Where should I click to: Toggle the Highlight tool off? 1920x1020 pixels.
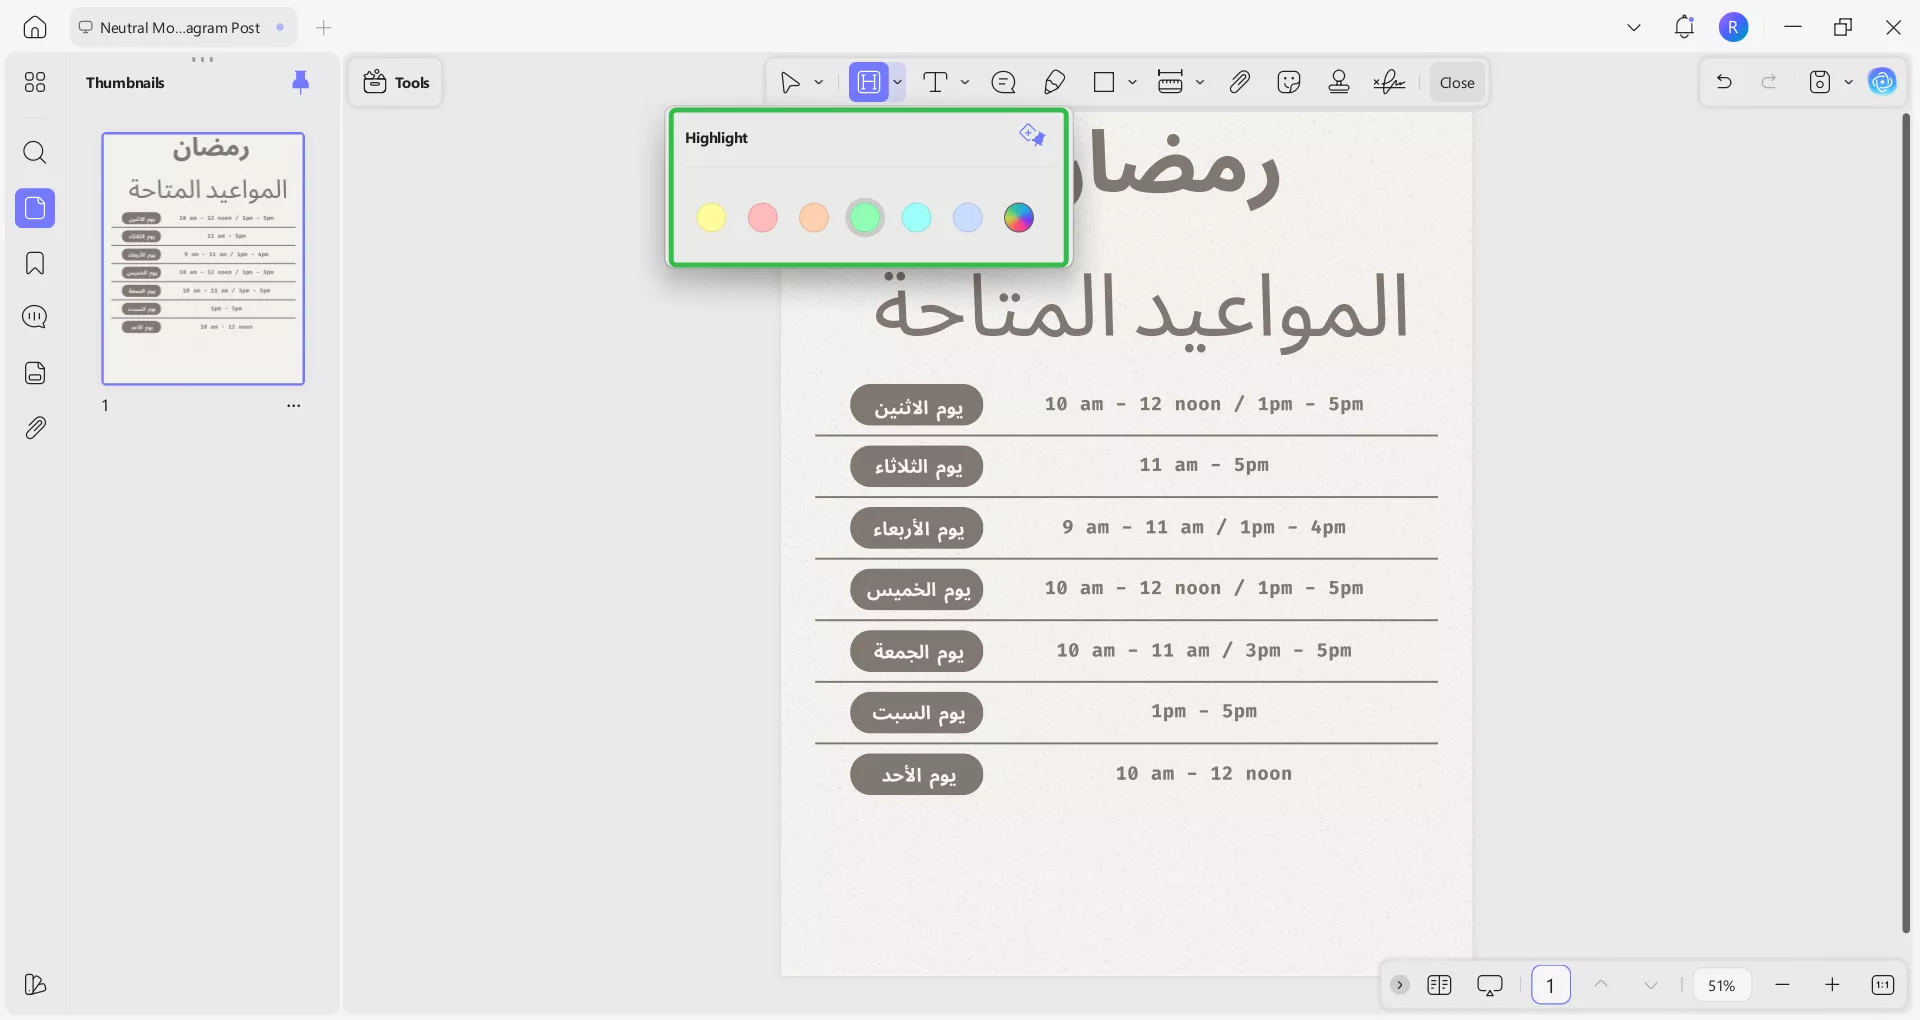[x=868, y=82]
